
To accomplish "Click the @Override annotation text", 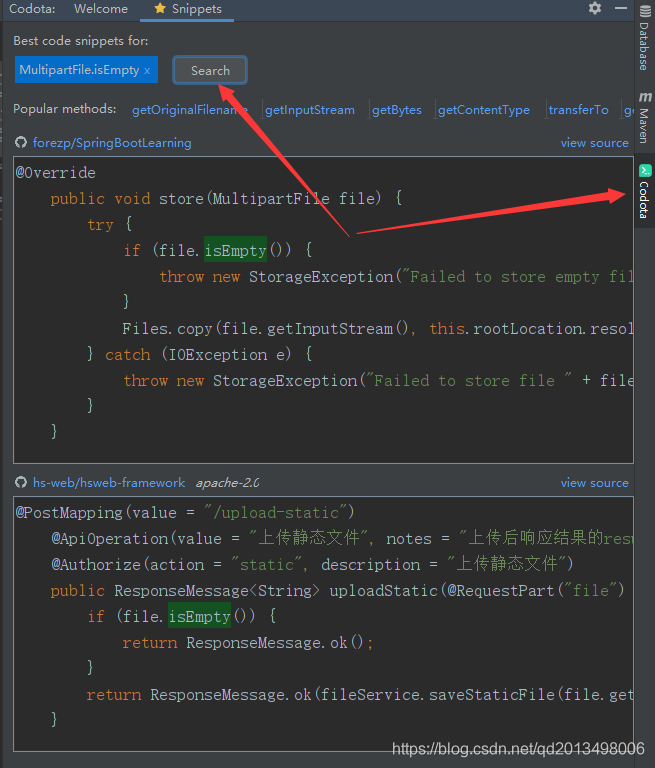I will pyautogui.click(x=56, y=172).
